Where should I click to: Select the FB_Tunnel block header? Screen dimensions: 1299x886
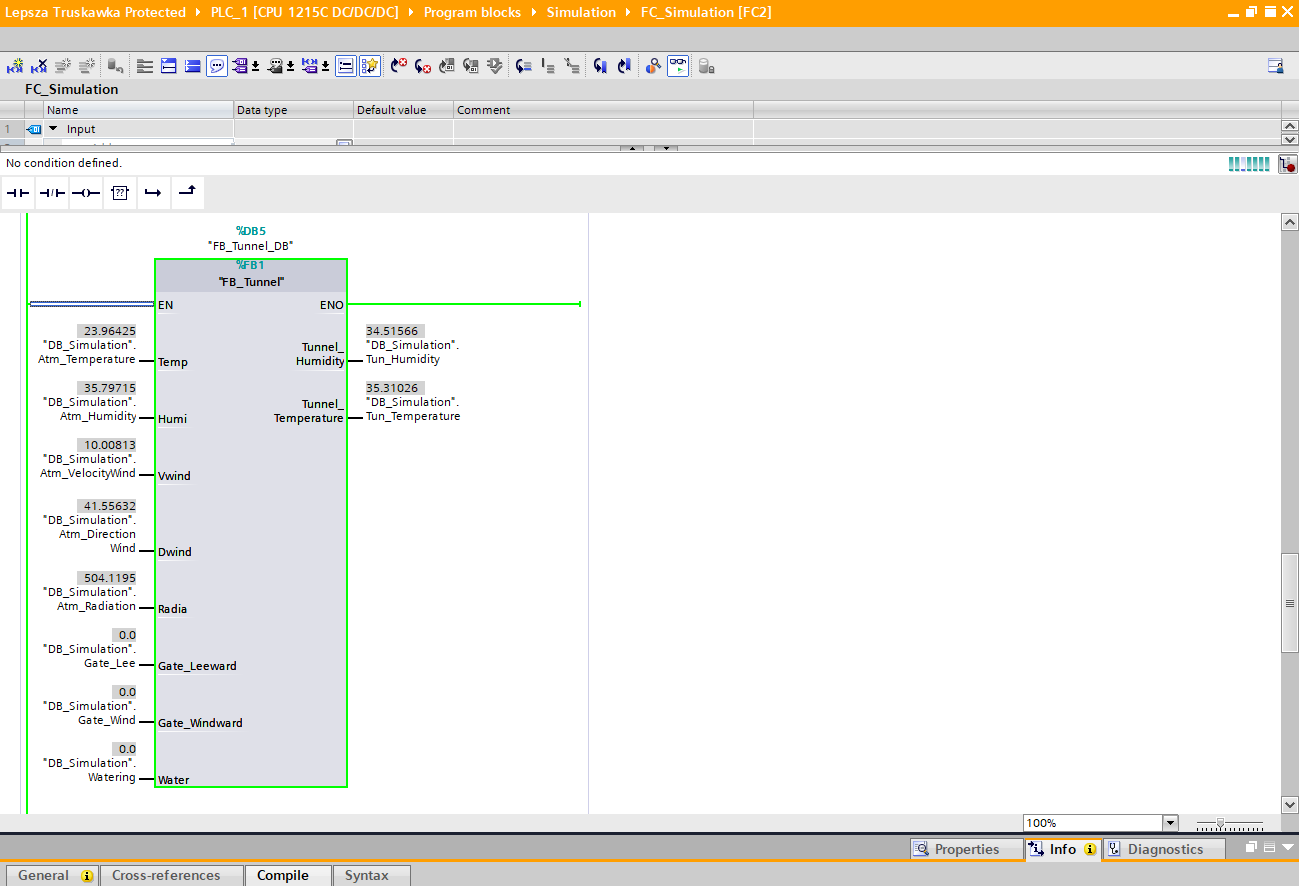tap(251, 282)
